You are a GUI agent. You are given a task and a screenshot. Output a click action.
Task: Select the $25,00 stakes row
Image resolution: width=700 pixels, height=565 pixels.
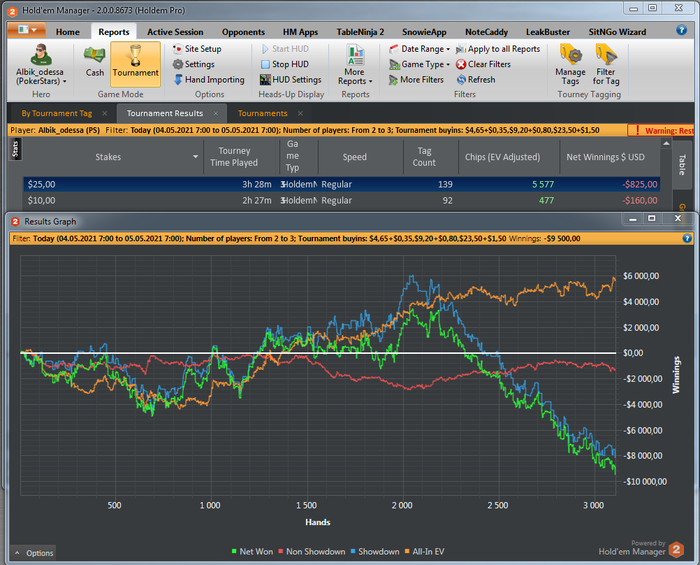[342, 184]
